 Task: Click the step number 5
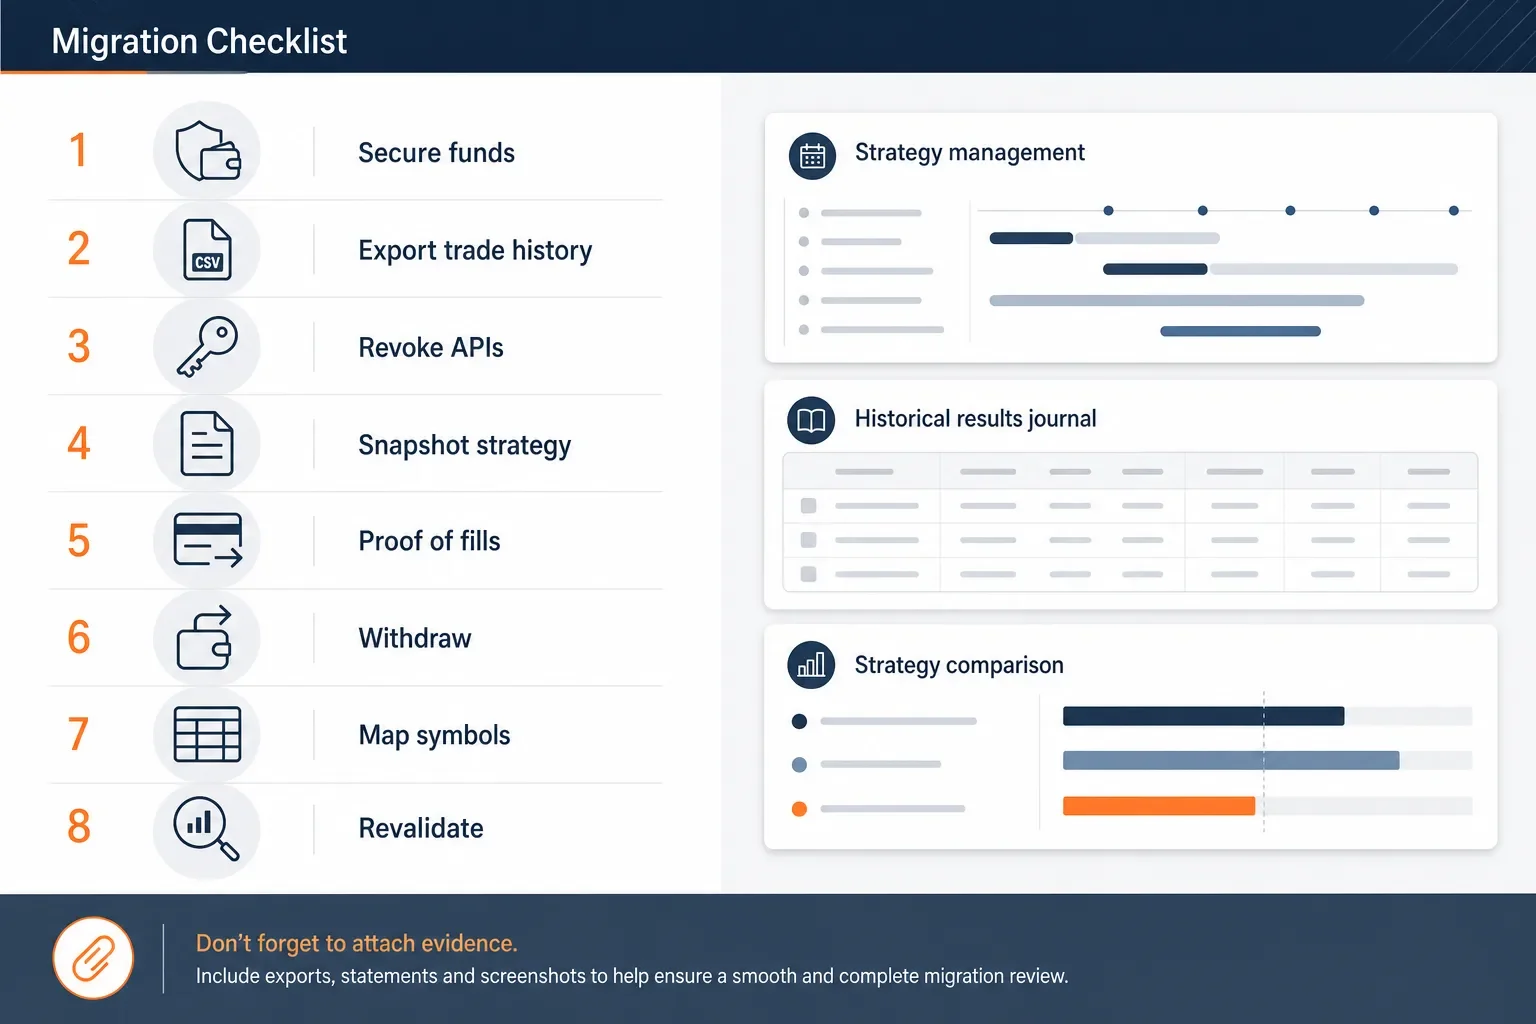[79, 541]
